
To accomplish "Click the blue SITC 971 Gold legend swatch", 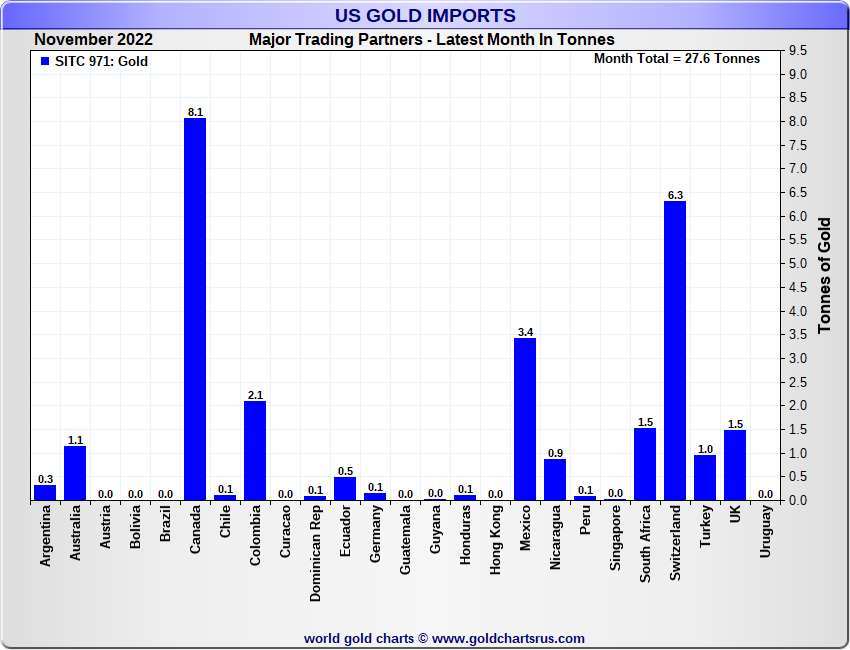I will [x=45, y=61].
